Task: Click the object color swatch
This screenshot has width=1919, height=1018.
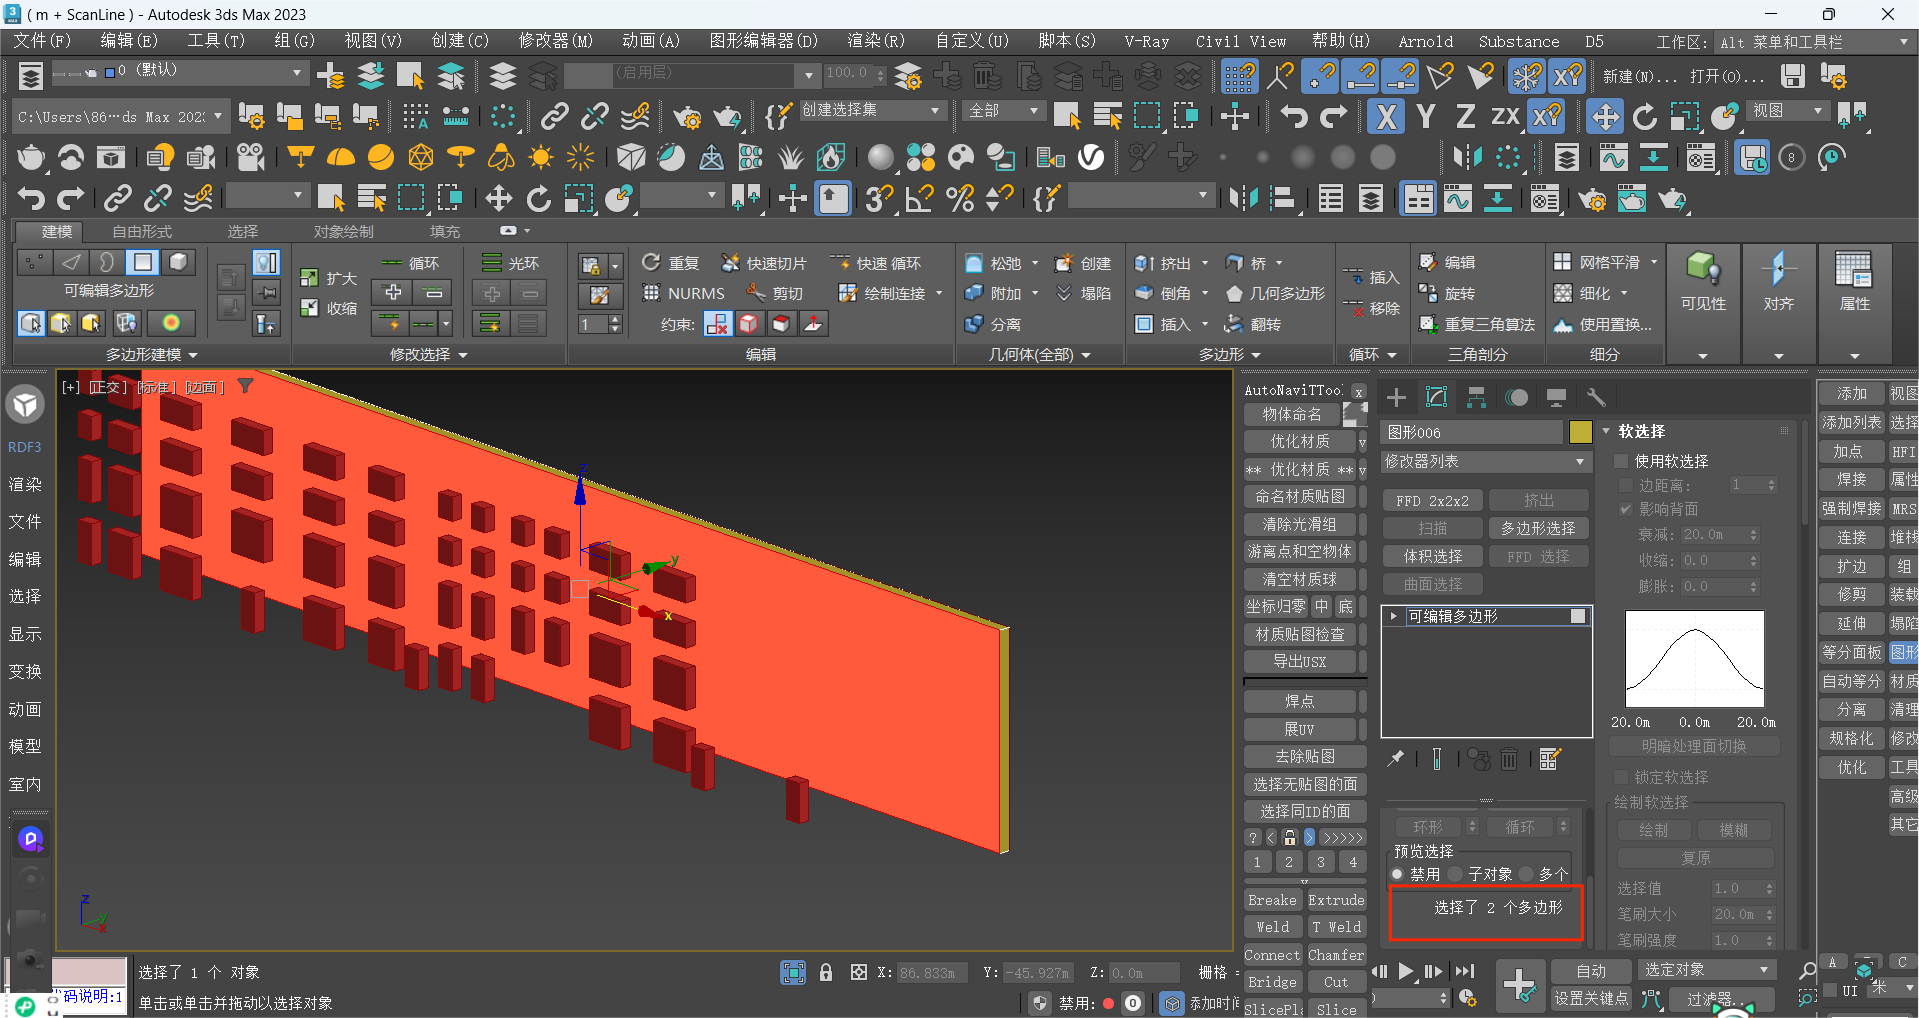Action: pos(1580,432)
